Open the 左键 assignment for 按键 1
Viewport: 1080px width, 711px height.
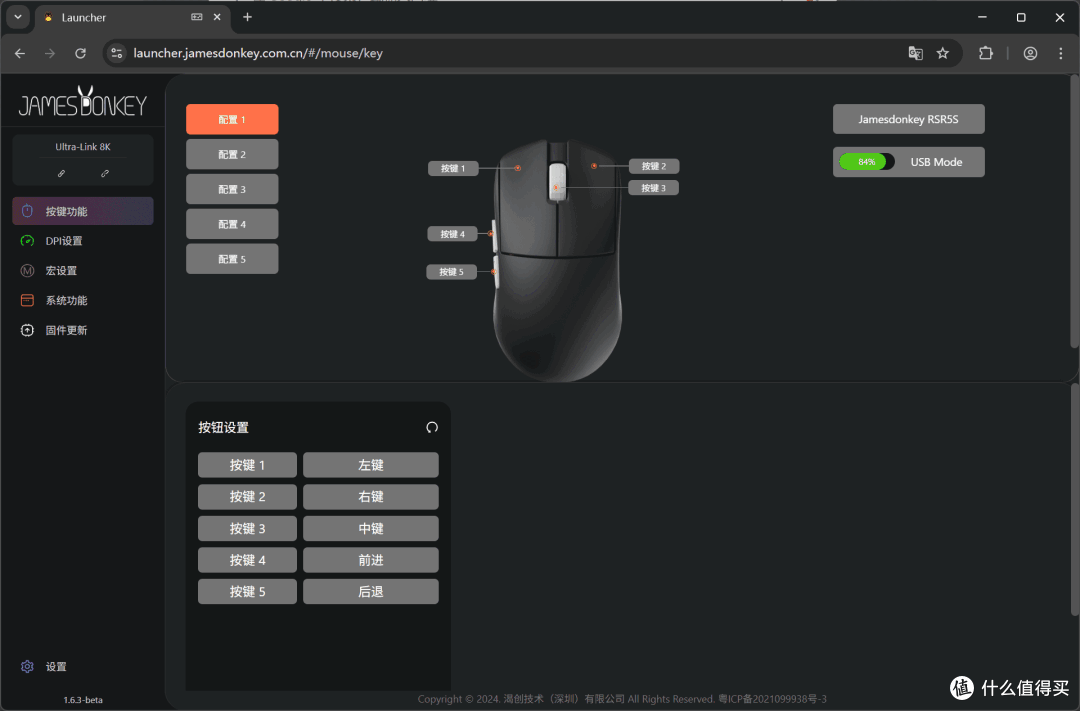tap(371, 465)
